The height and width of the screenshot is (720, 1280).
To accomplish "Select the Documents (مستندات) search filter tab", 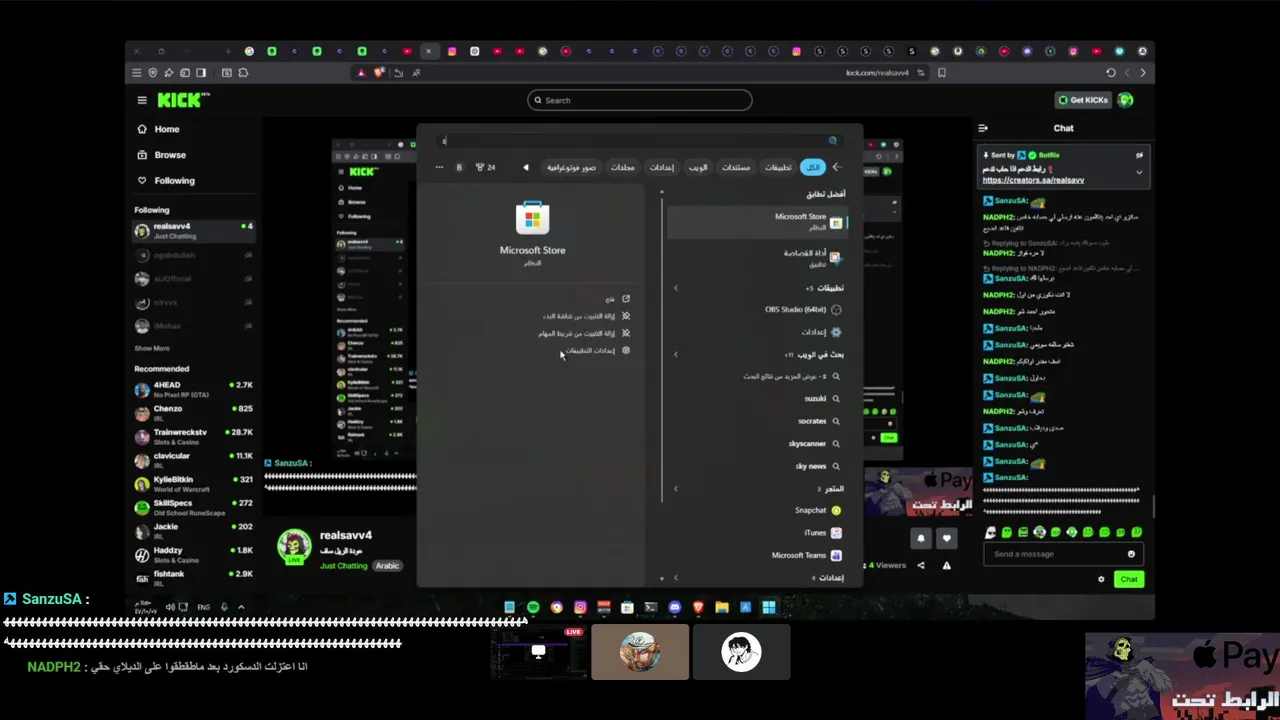I will pyautogui.click(x=736, y=167).
